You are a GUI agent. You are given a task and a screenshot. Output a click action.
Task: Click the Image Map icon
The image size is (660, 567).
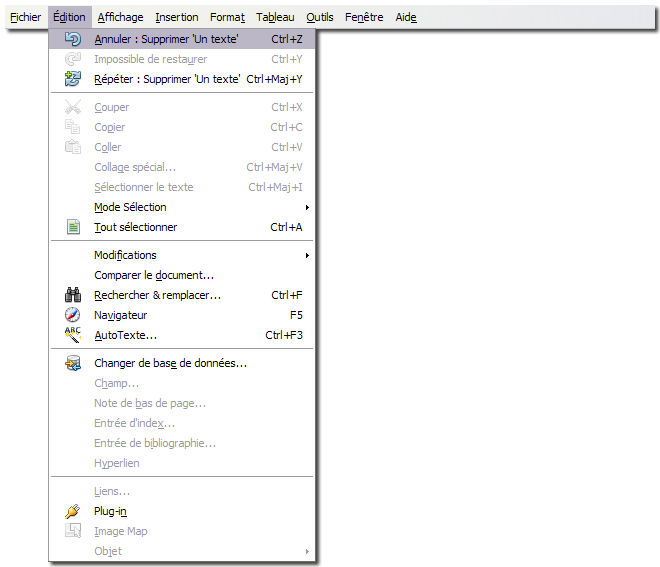(x=73, y=531)
